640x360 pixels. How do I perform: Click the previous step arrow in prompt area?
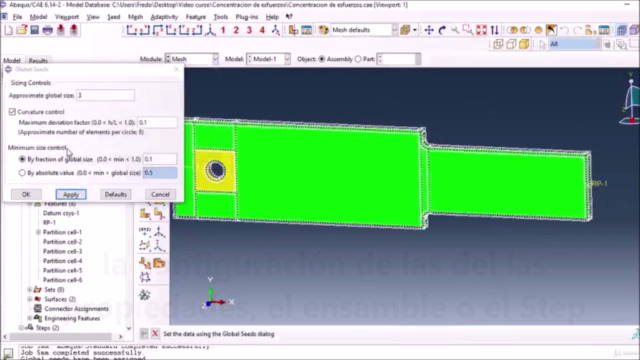144,334
